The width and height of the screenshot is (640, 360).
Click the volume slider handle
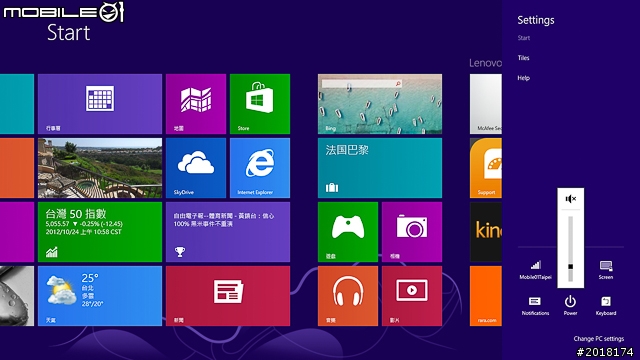click(571, 267)
